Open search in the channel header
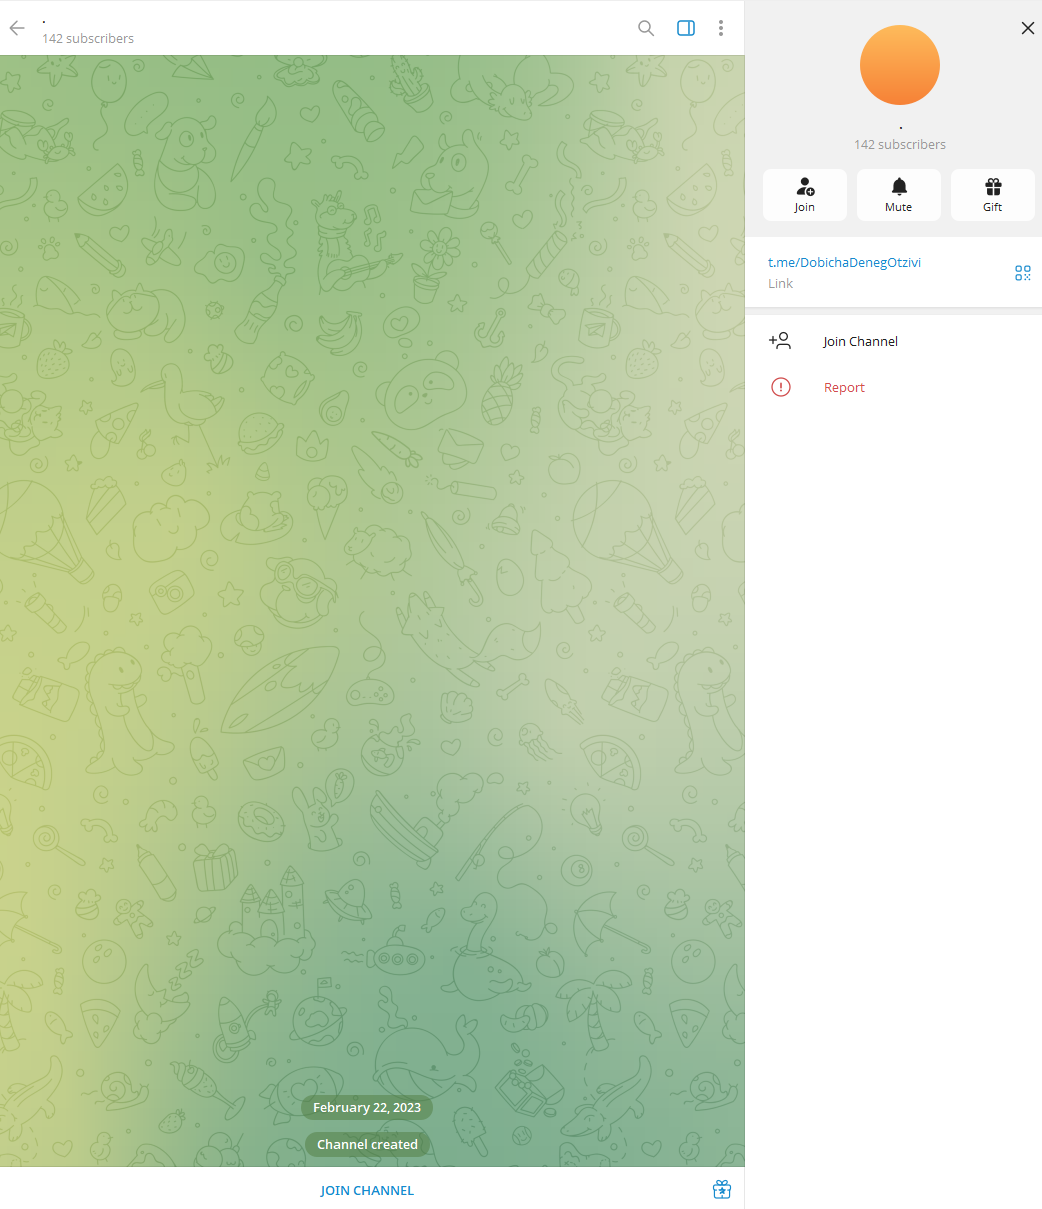This screenshot has height=1209, width=1042. pos(646,28)
